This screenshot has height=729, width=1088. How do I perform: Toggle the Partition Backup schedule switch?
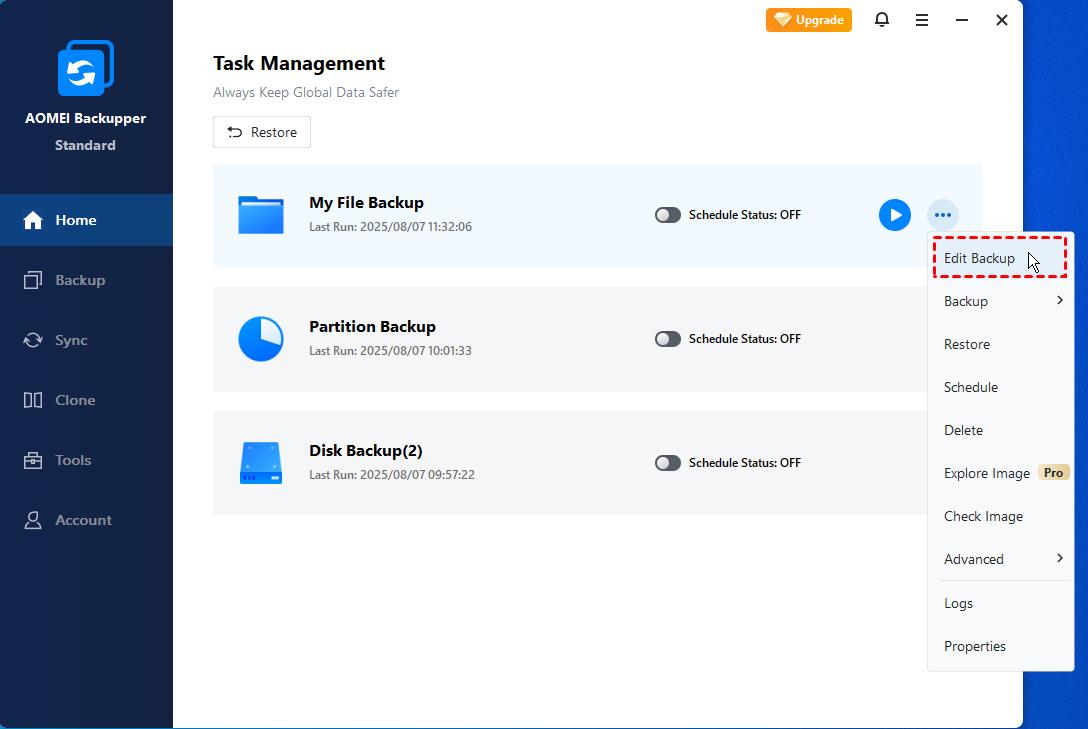668,338
